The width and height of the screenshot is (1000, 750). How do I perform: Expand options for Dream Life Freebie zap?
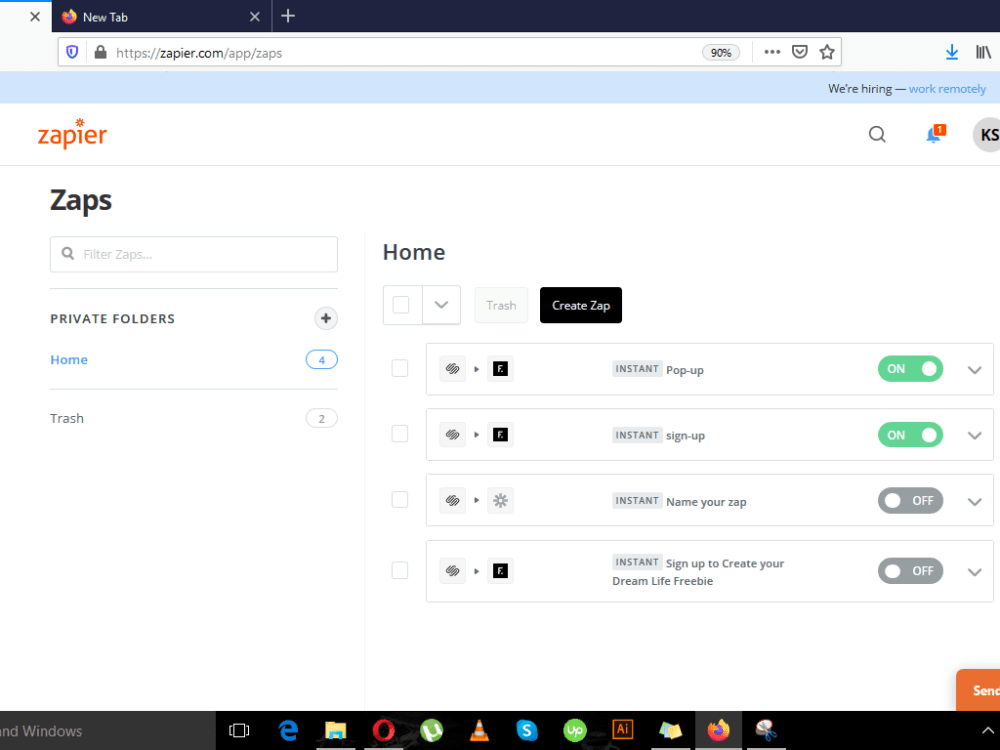(974, 572)
